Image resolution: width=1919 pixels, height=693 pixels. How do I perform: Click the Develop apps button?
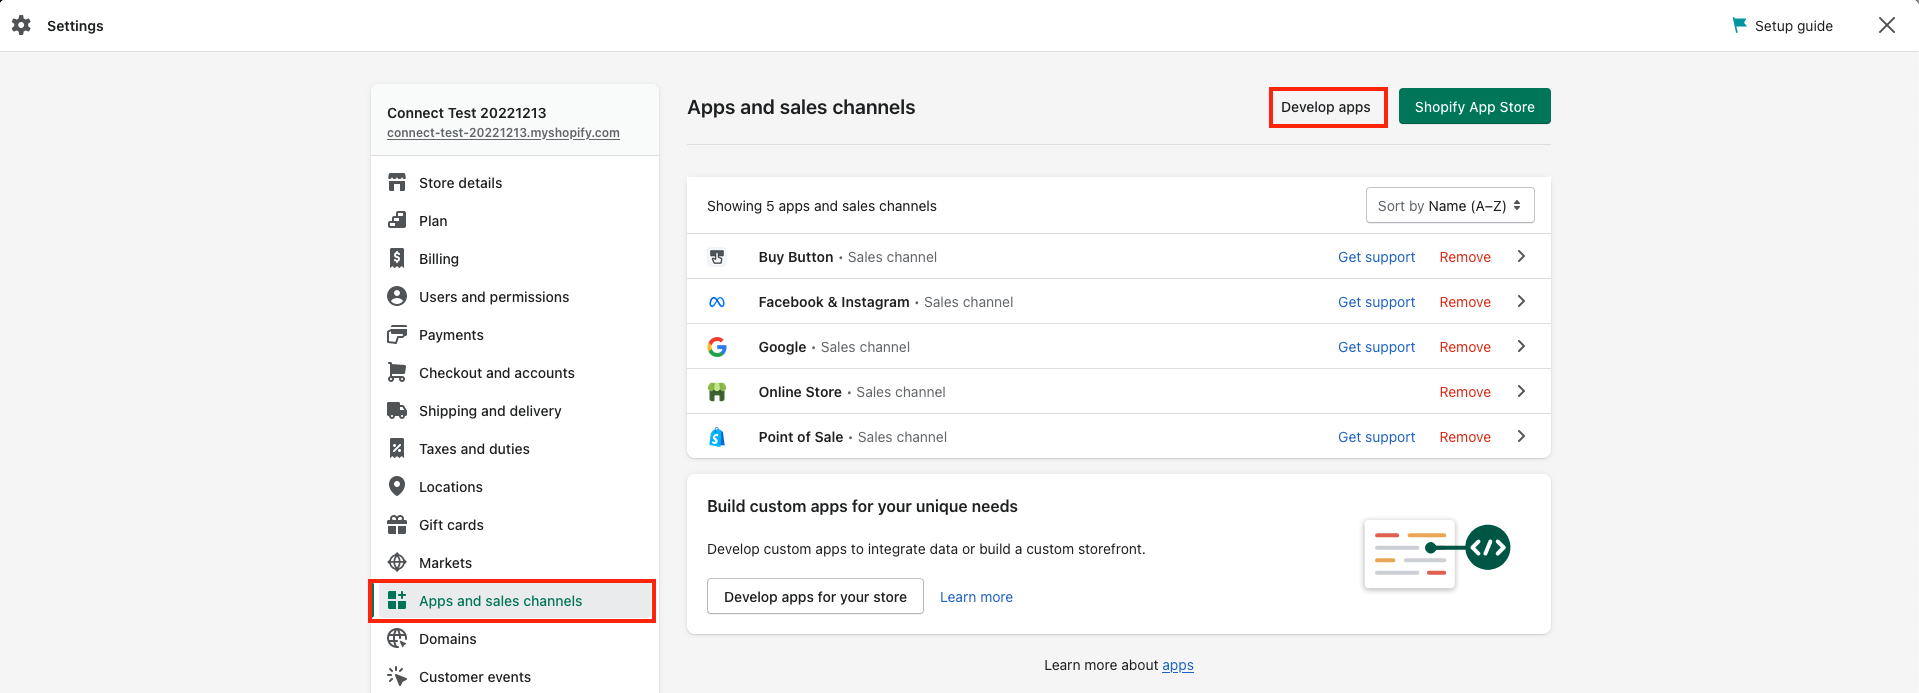coord(1326,107)
